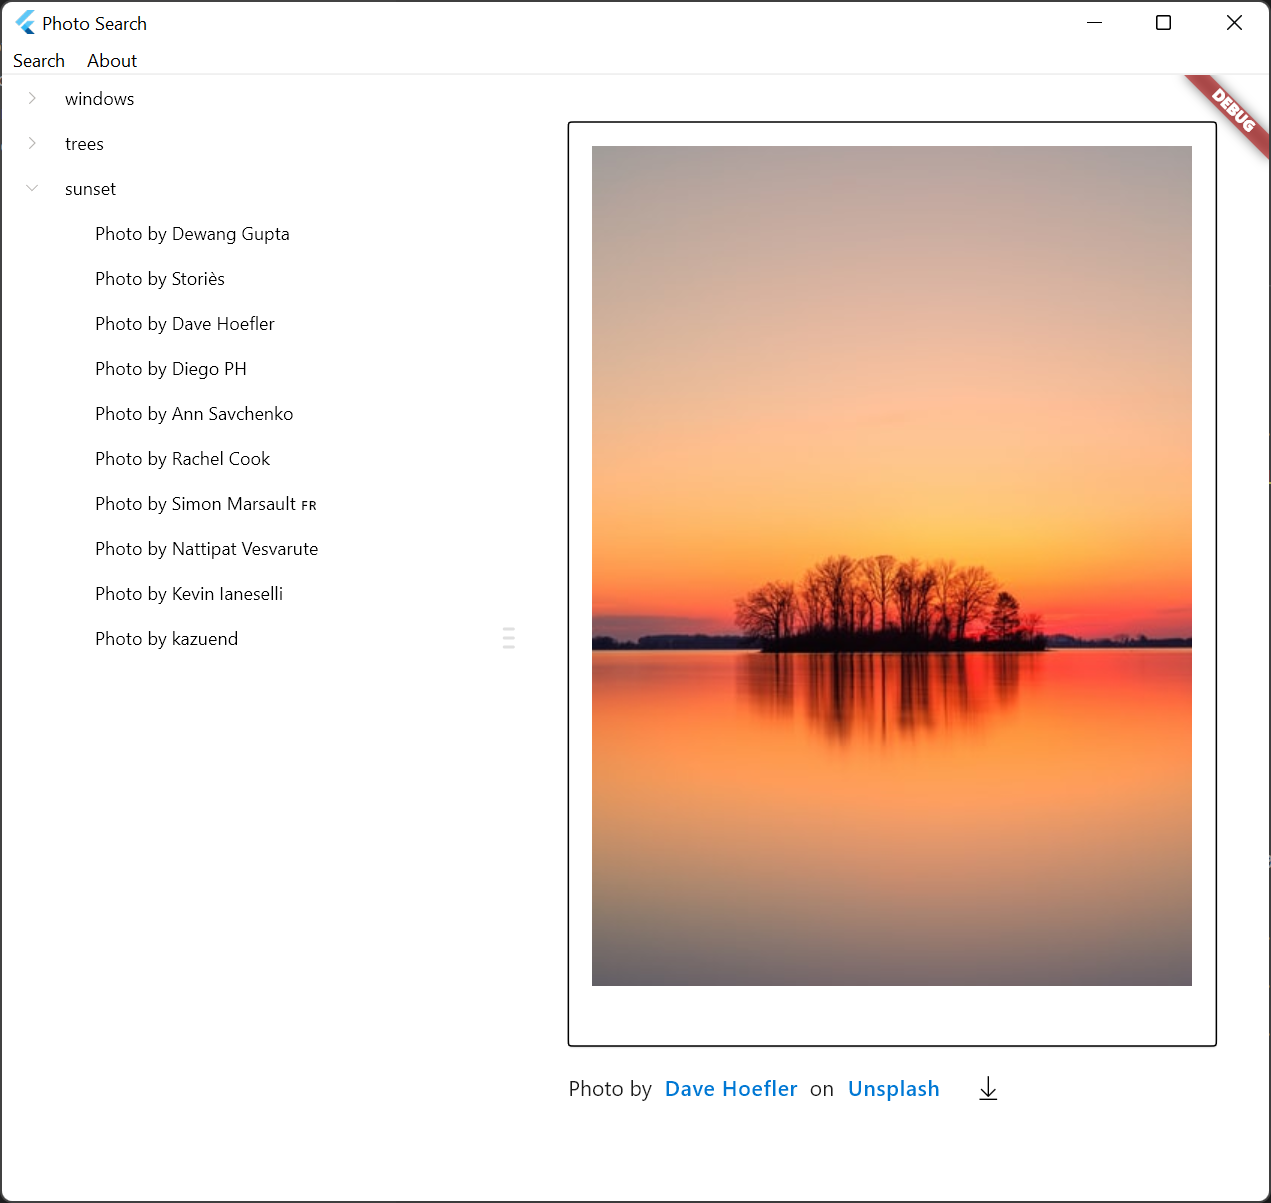
Task: Open the Dave Hoefler profile link
Action: [x=731, y=1089]
